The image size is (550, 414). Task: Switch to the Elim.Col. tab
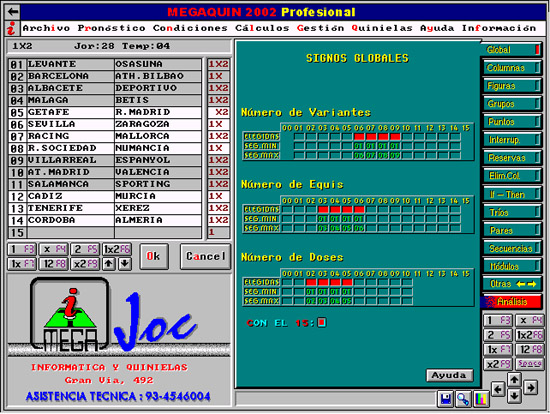(x=512, y=176)
